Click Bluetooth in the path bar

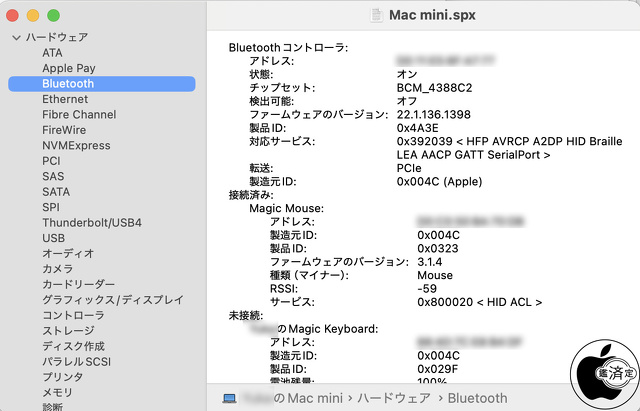478,398
